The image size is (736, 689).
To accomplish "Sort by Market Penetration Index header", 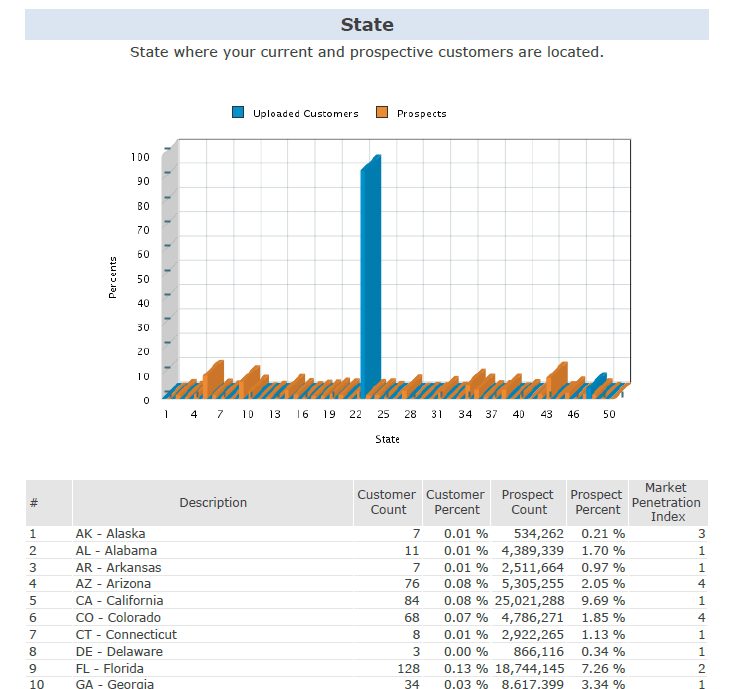I will [x=667, y=502].
